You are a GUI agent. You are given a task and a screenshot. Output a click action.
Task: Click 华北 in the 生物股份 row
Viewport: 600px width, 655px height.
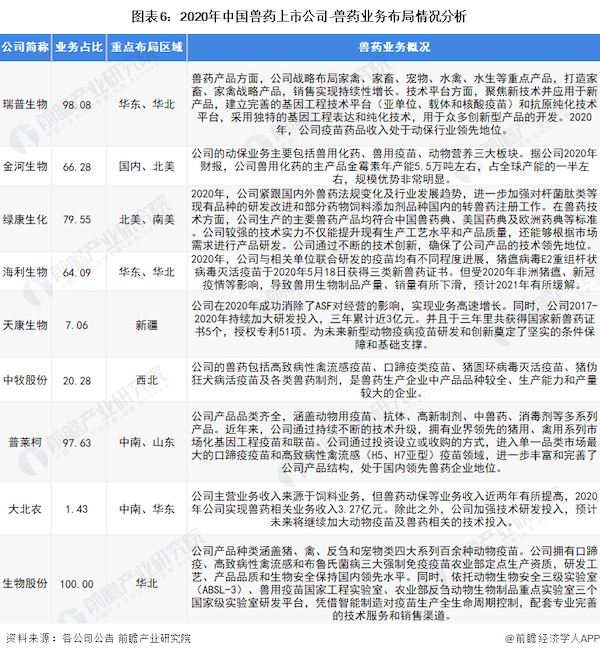point(147,584)
